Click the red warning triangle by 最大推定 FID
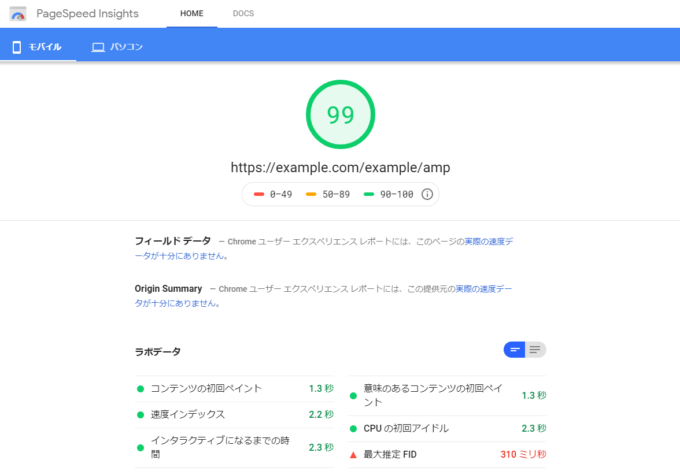 tap(353, 455)
